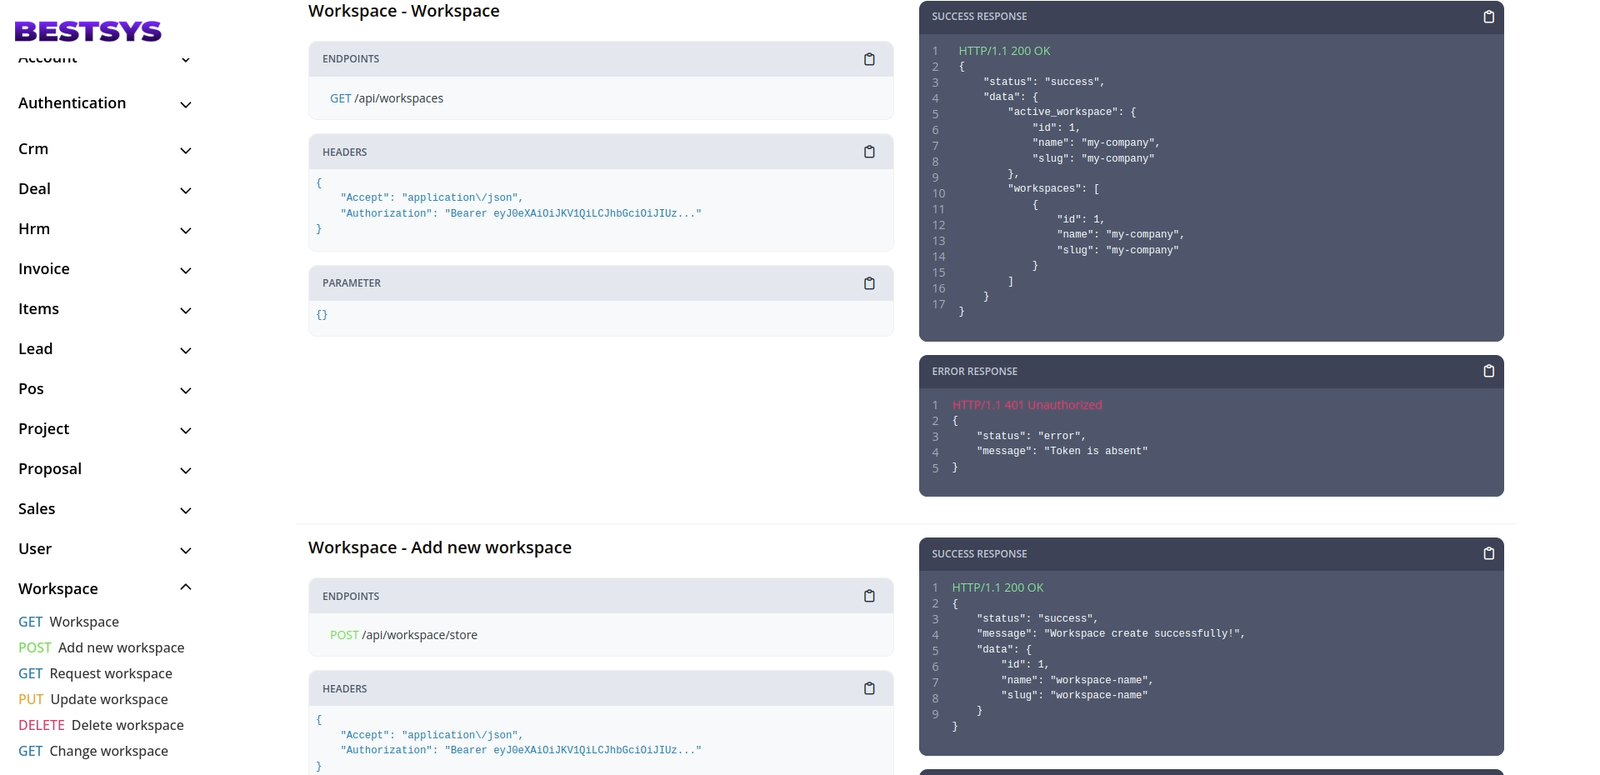Expand the Authentication sidebar section
The image size is (1600, 775).
click(185, 104)
